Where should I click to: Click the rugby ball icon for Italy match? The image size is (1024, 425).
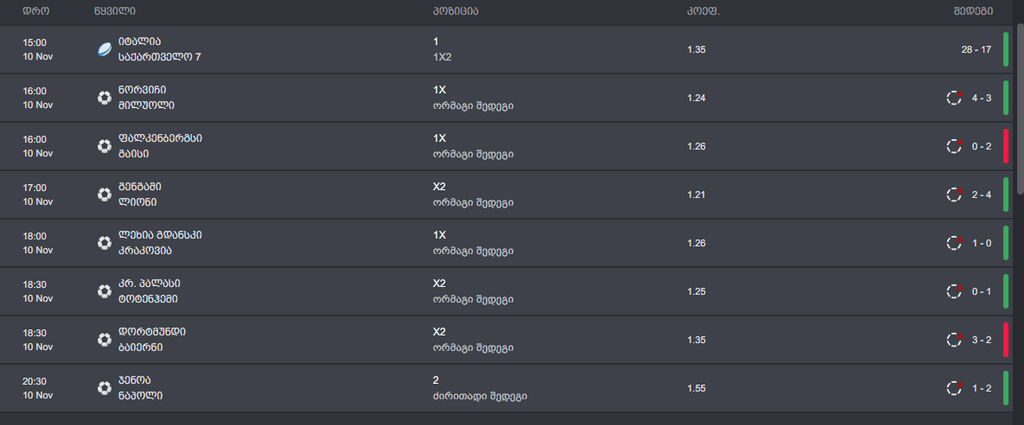coord(104,50)
